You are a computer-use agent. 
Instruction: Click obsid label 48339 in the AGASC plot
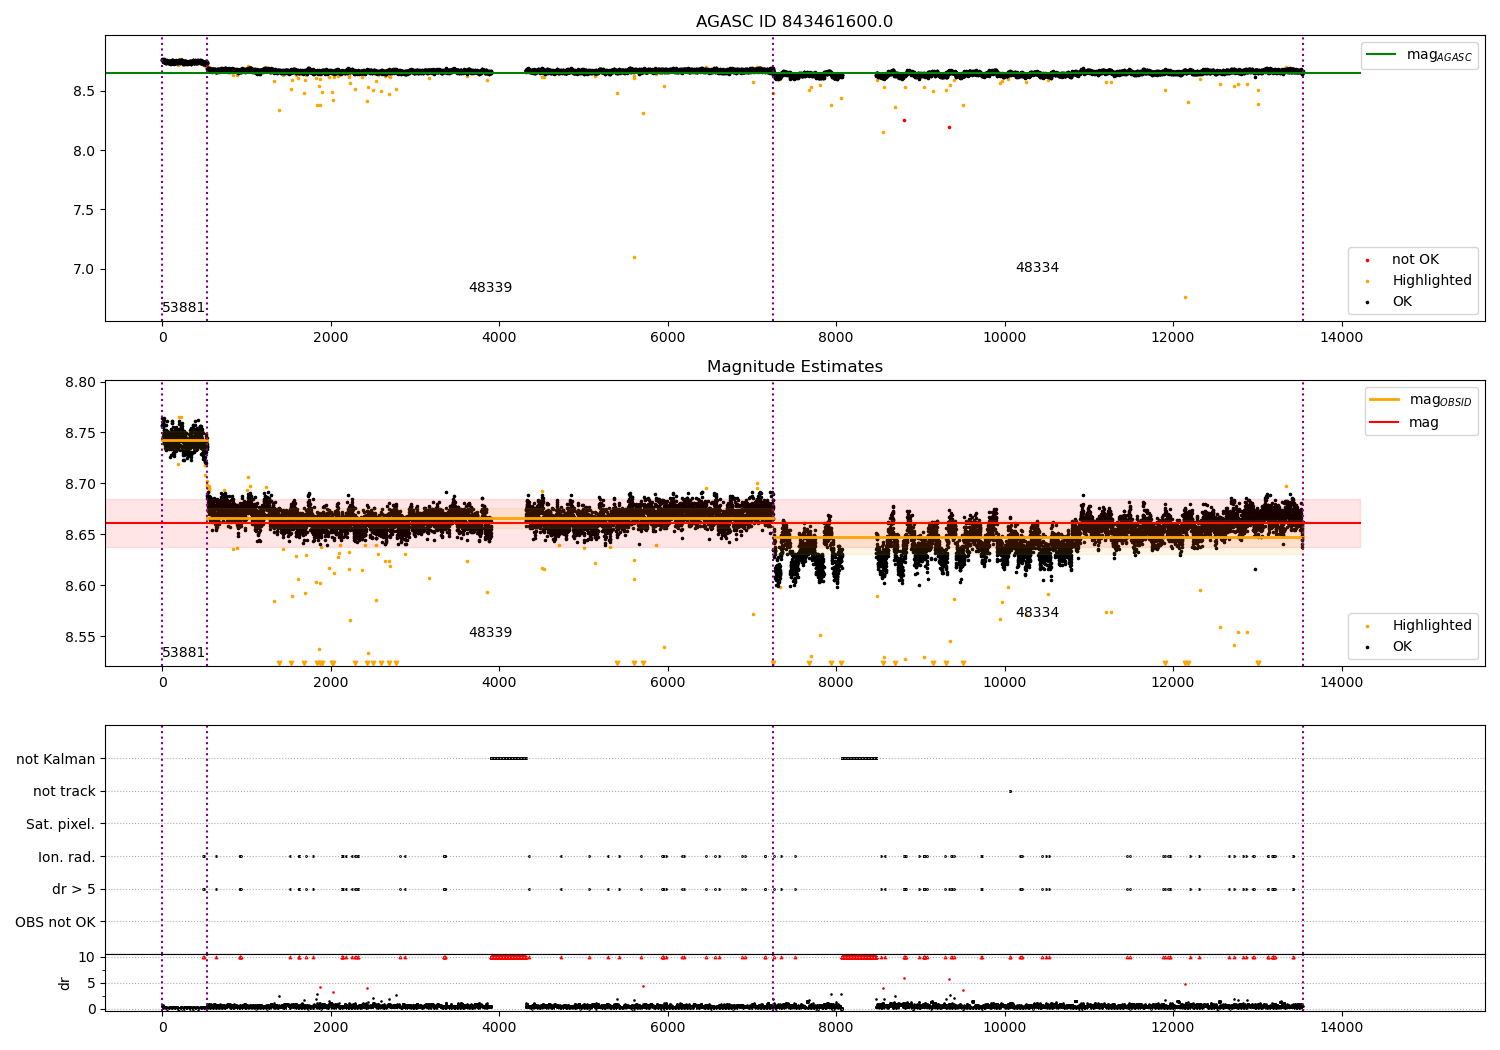[490, 288]
